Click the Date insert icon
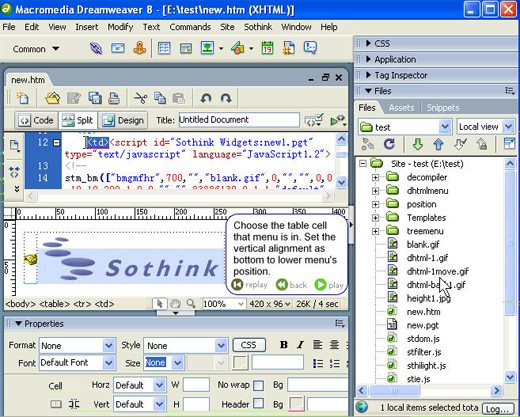Image resolution: width=520 pixels, height=417 pixels. (267, 48)
